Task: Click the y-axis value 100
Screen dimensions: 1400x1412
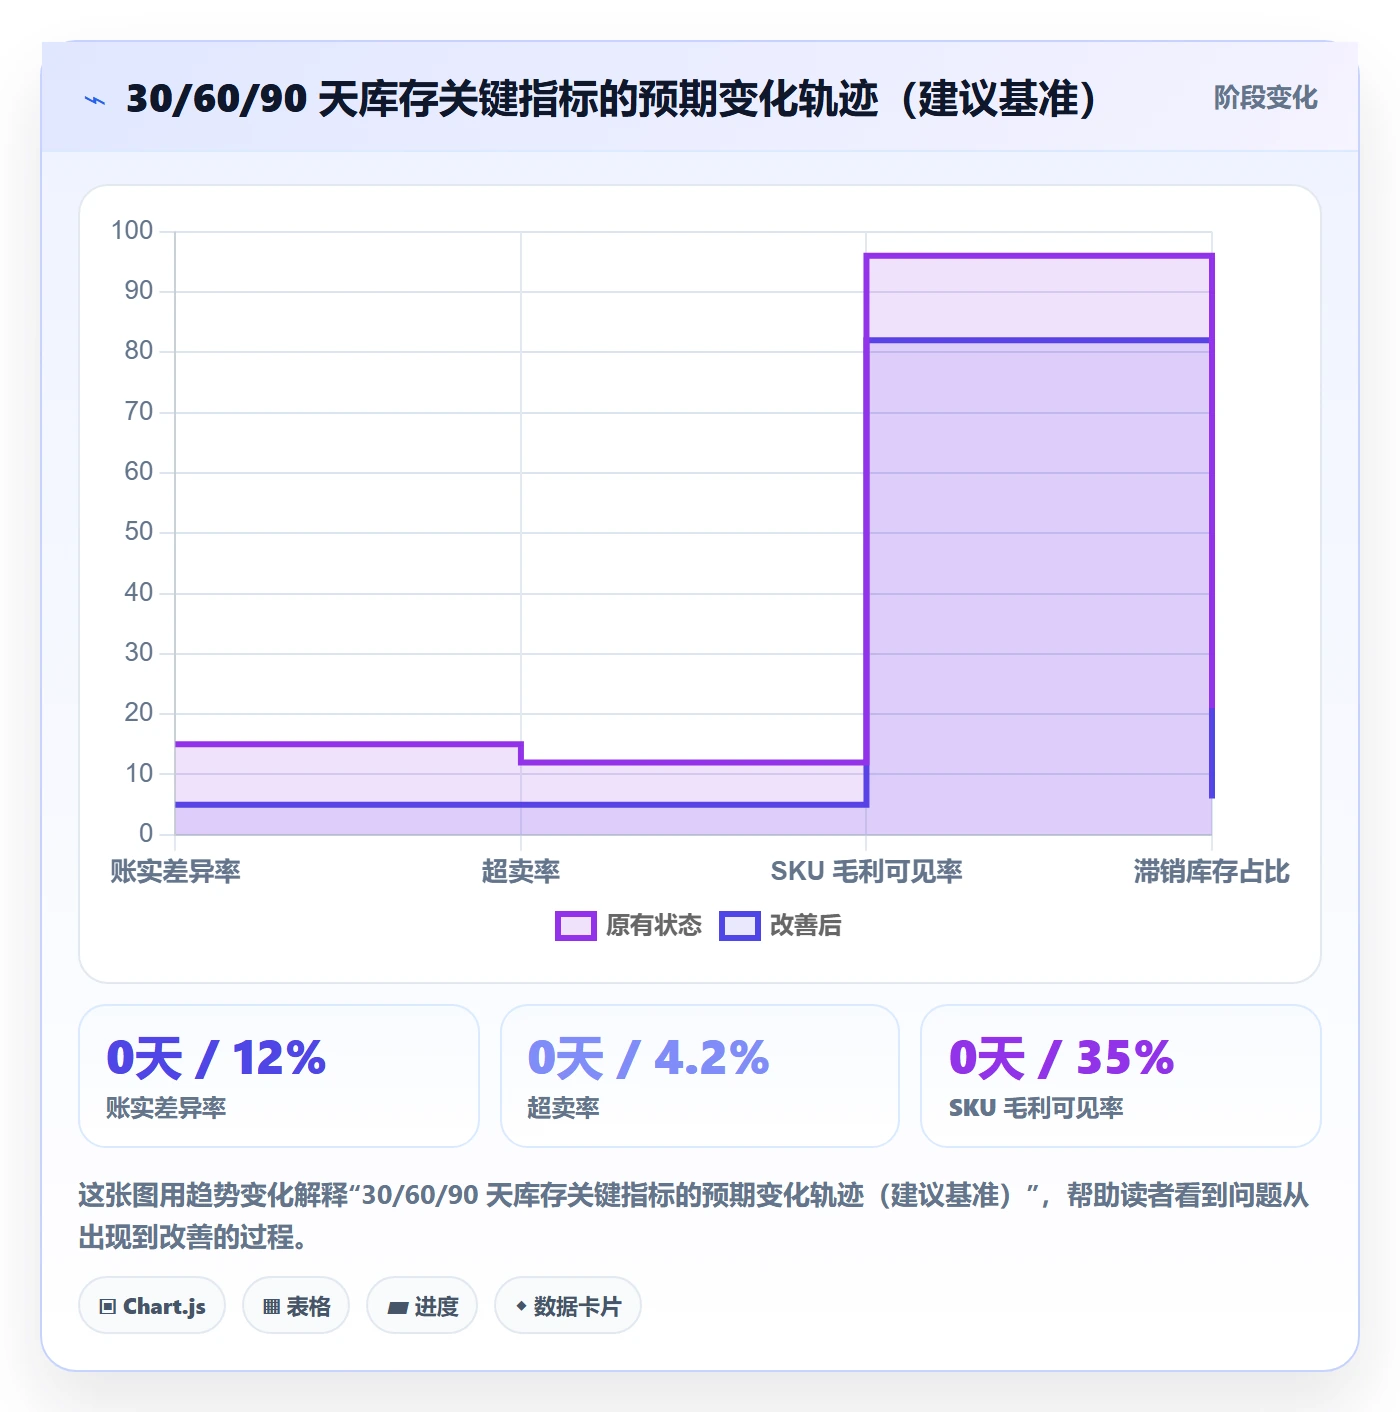Action: click(132, 231)
